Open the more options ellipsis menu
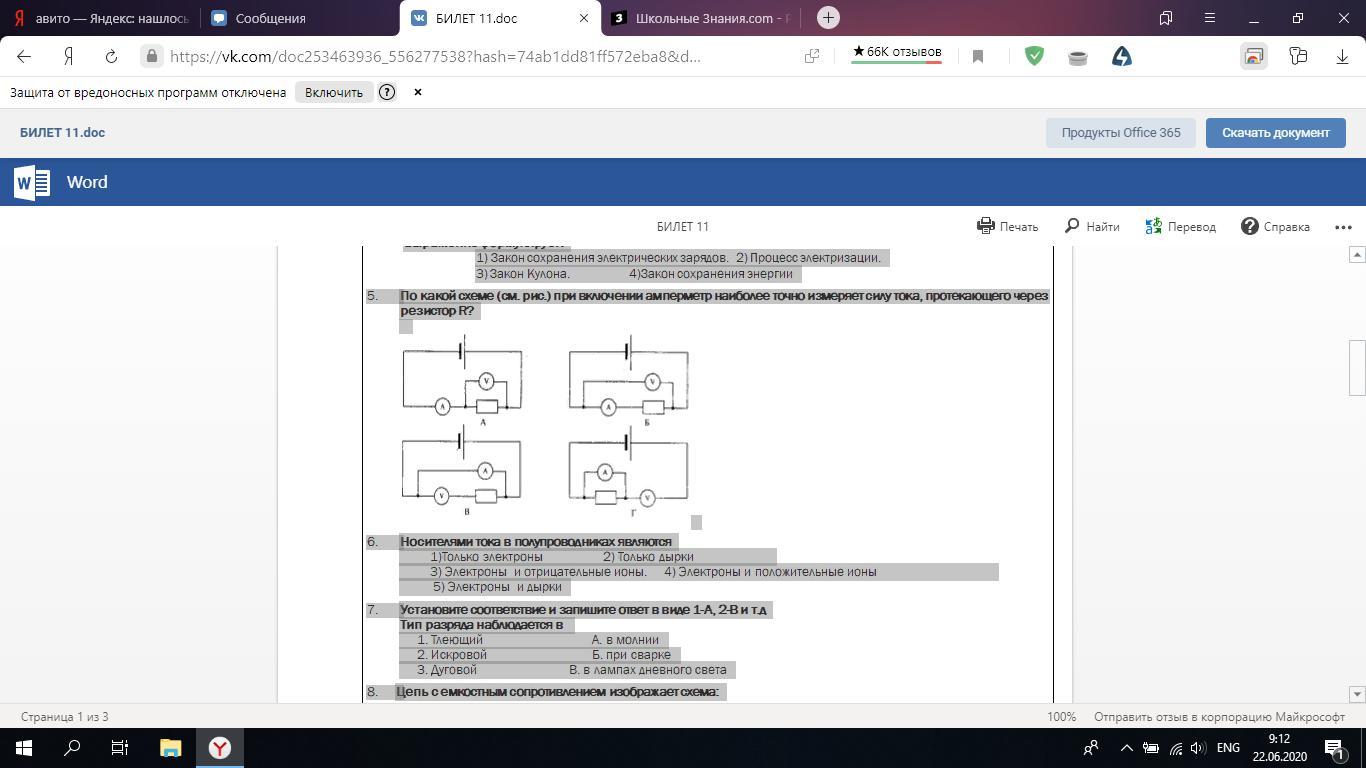The image size is (1366, 768). coord(1343,227)
